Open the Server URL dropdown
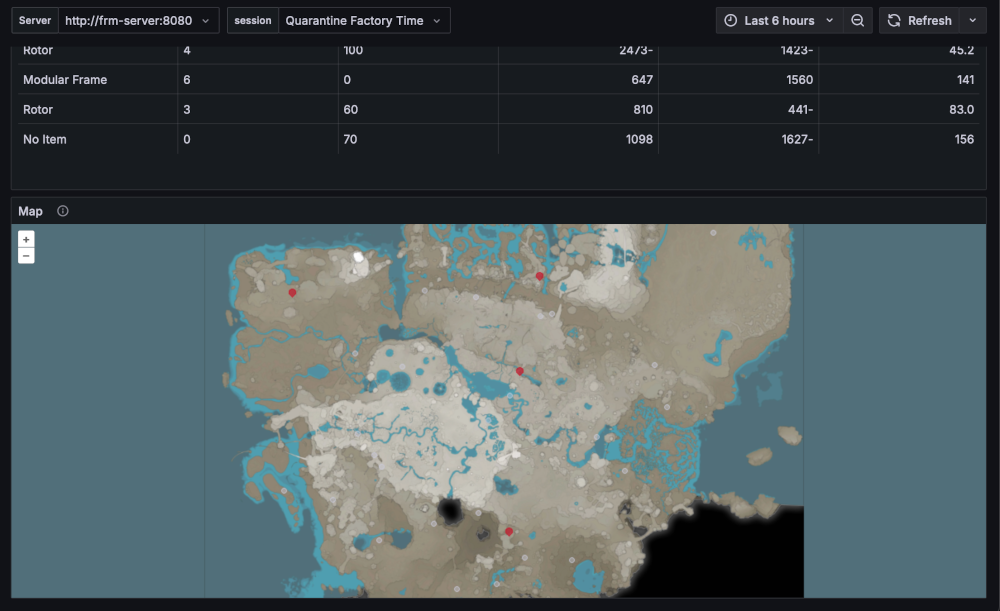Image resolution: width=1000 pixels, height=611 pixels. [138, 20]
